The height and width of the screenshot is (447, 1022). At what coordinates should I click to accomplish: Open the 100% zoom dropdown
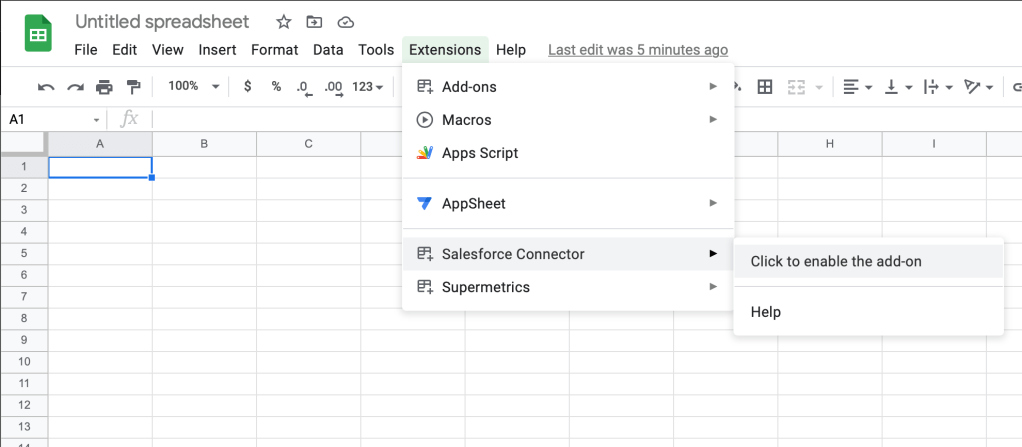(193, 87)
